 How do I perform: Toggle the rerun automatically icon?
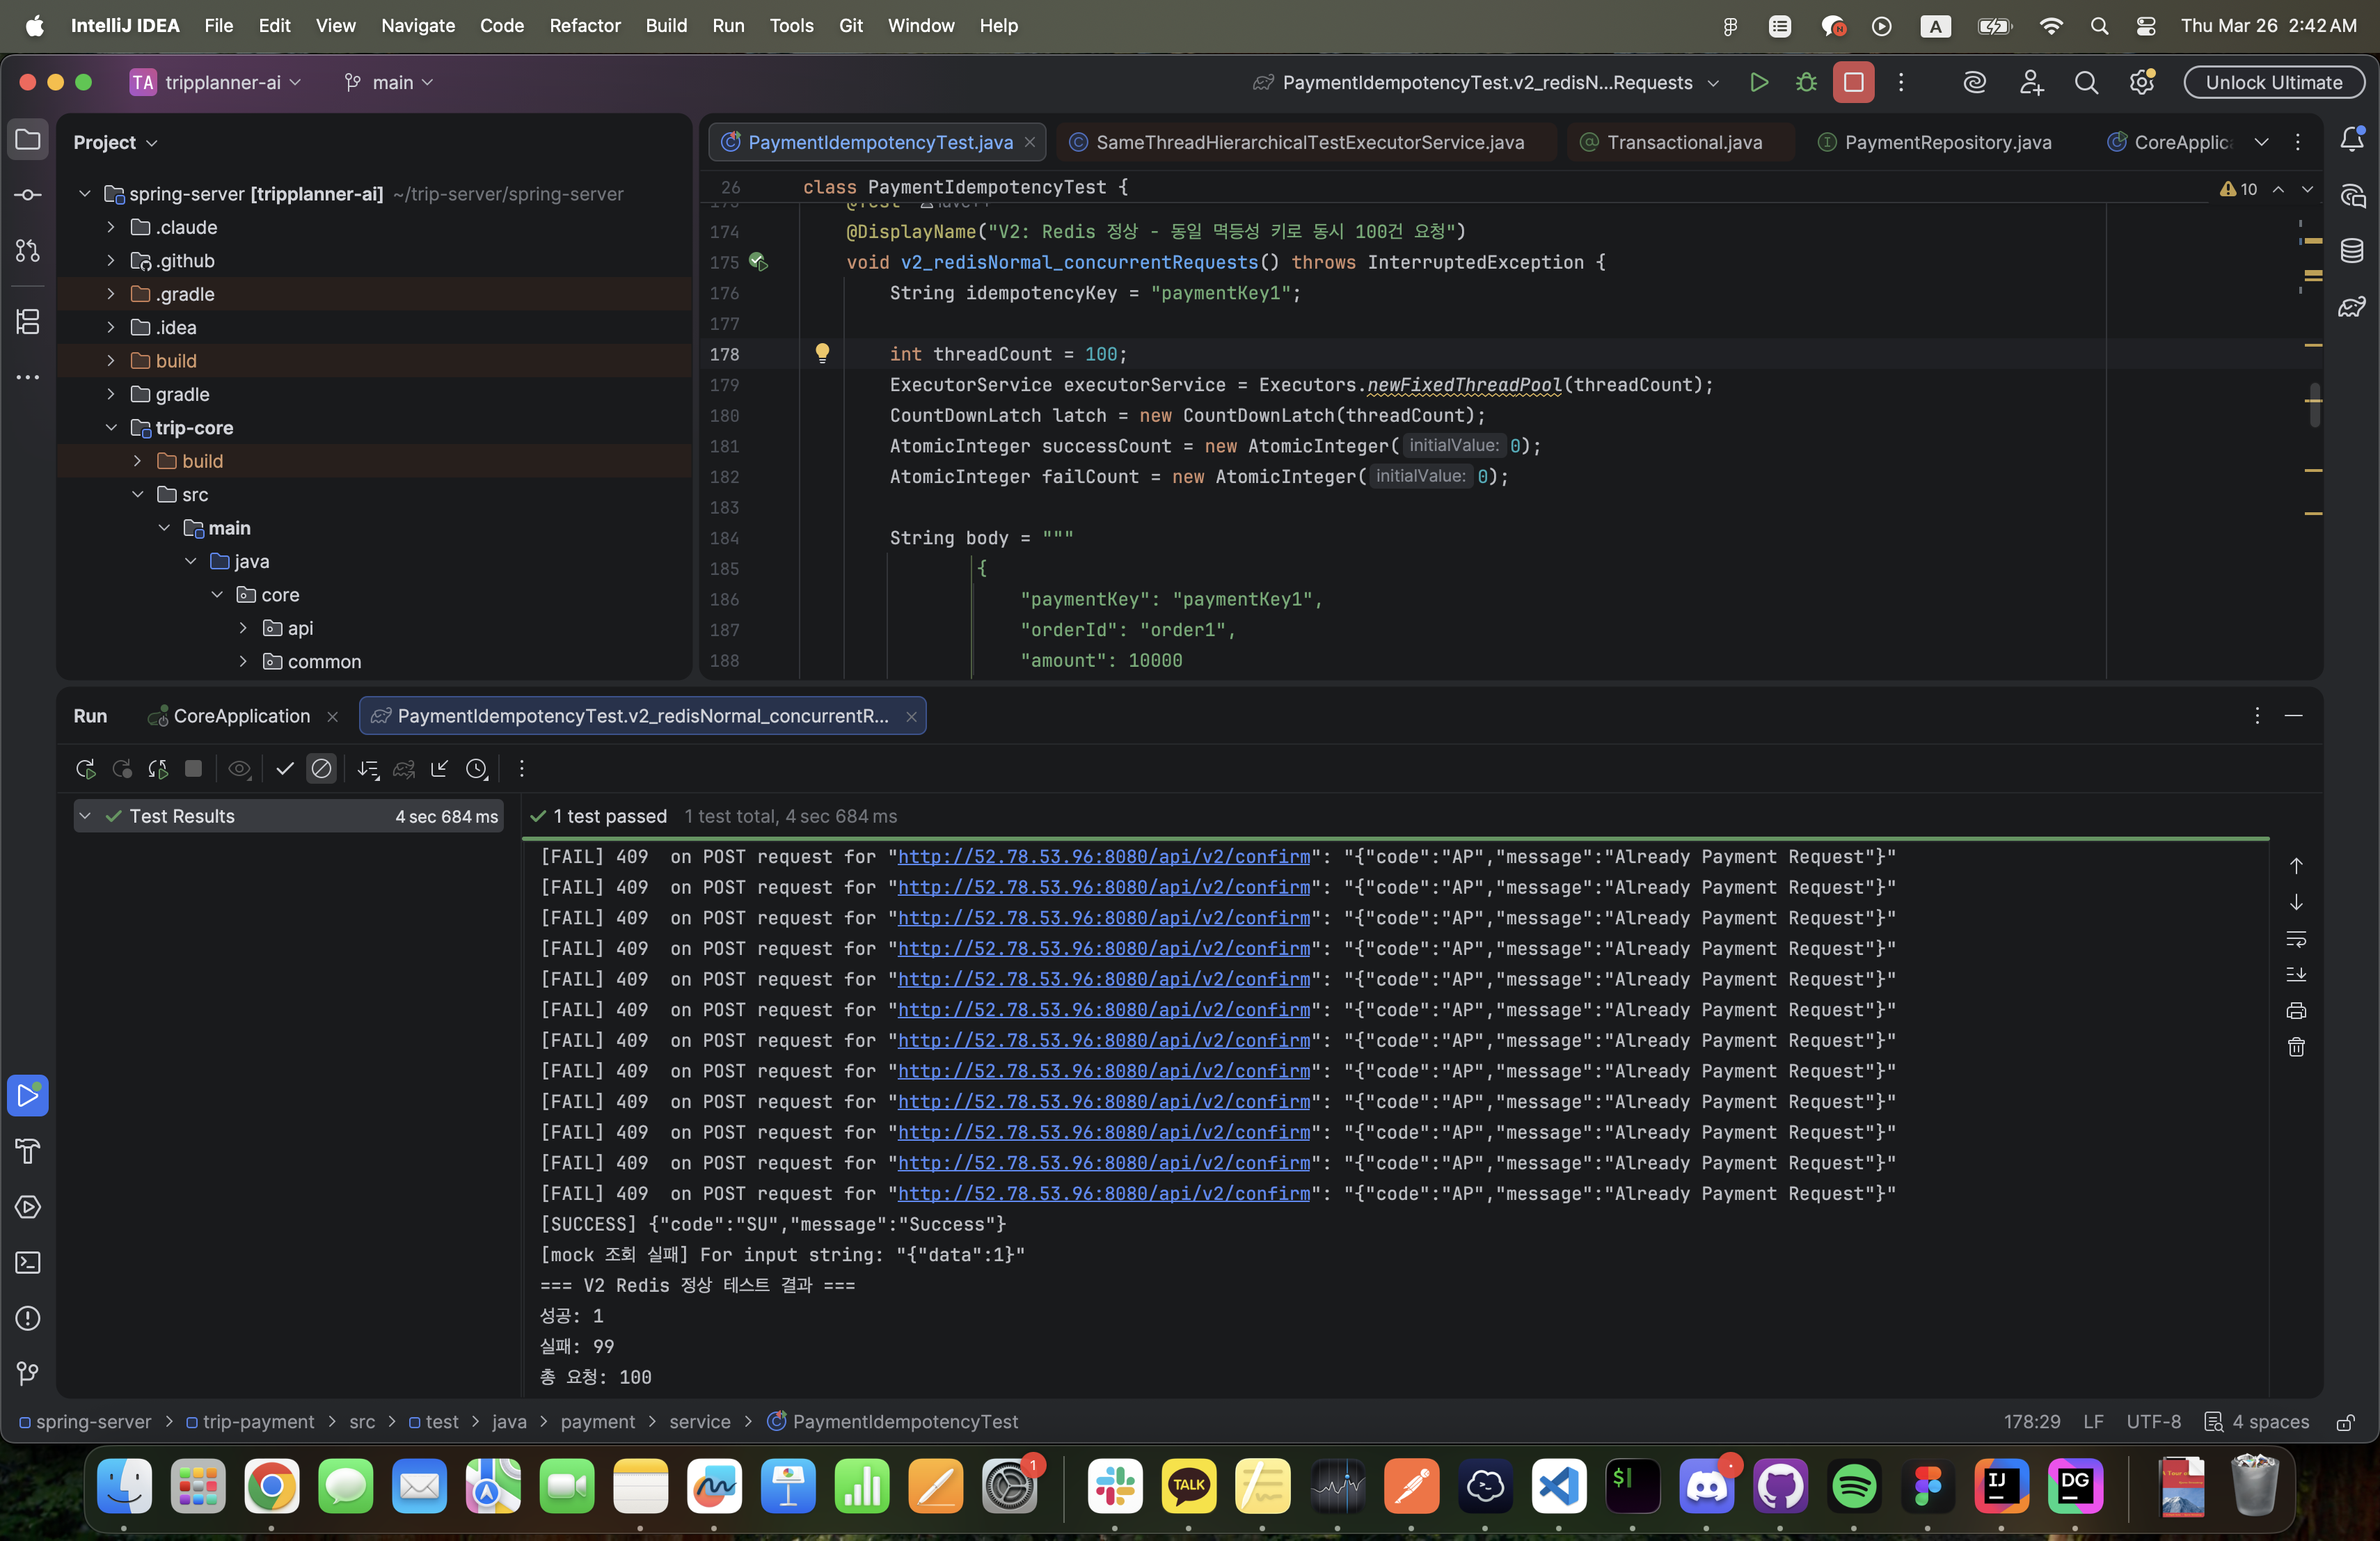pyautogui.click(x=158, y=769)
